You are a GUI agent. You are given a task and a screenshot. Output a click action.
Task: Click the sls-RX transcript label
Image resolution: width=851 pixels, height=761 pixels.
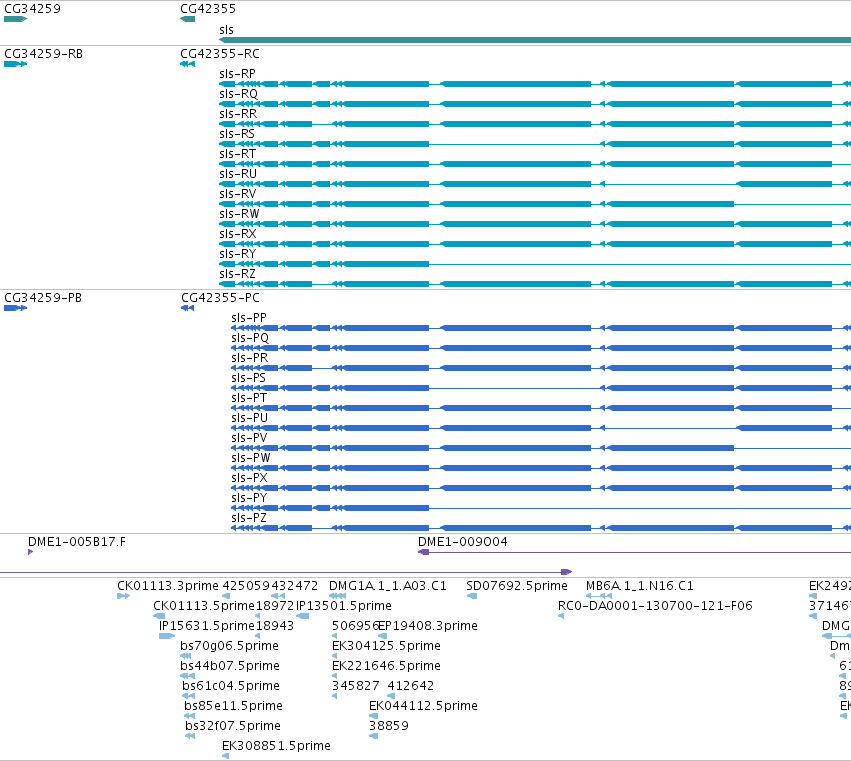click(x=238, y=234)
